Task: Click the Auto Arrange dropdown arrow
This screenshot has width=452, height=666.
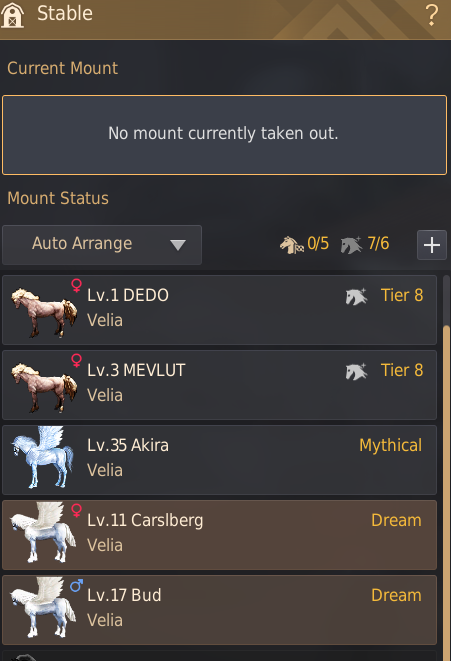Action: [x=178, y=245]
